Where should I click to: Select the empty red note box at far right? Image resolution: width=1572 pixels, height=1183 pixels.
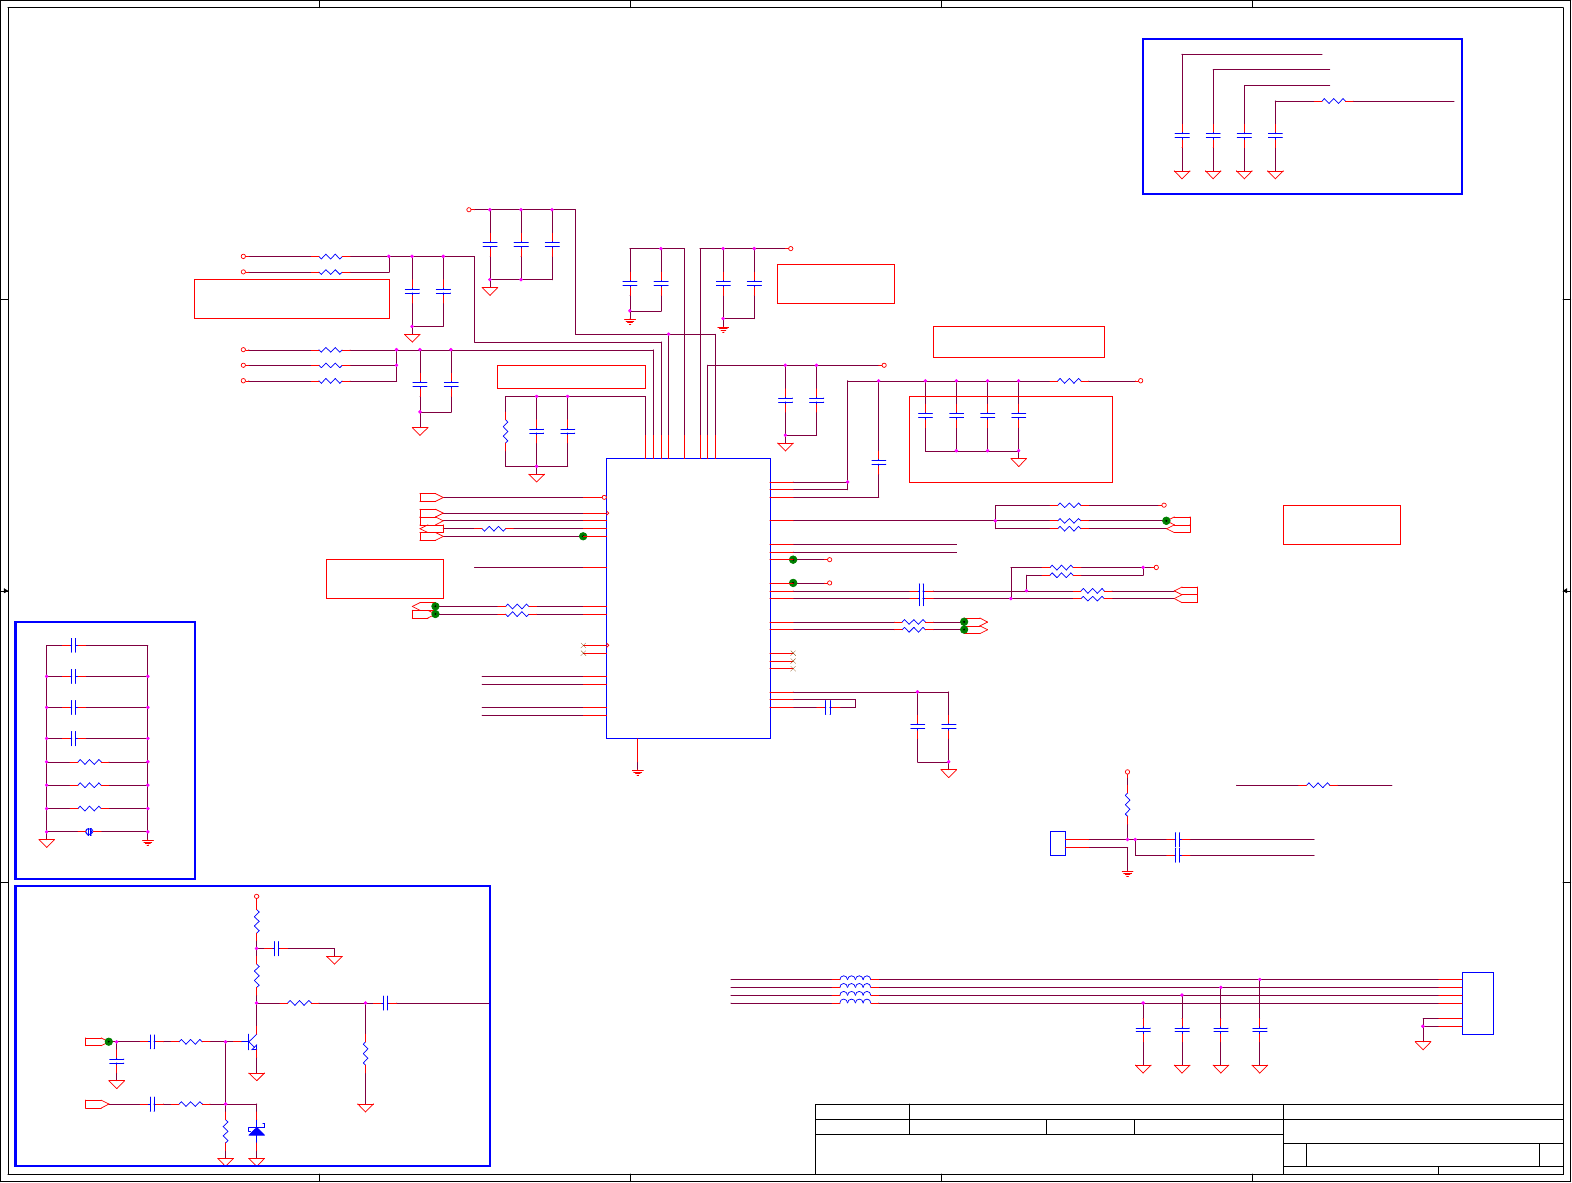[1341, 525]
